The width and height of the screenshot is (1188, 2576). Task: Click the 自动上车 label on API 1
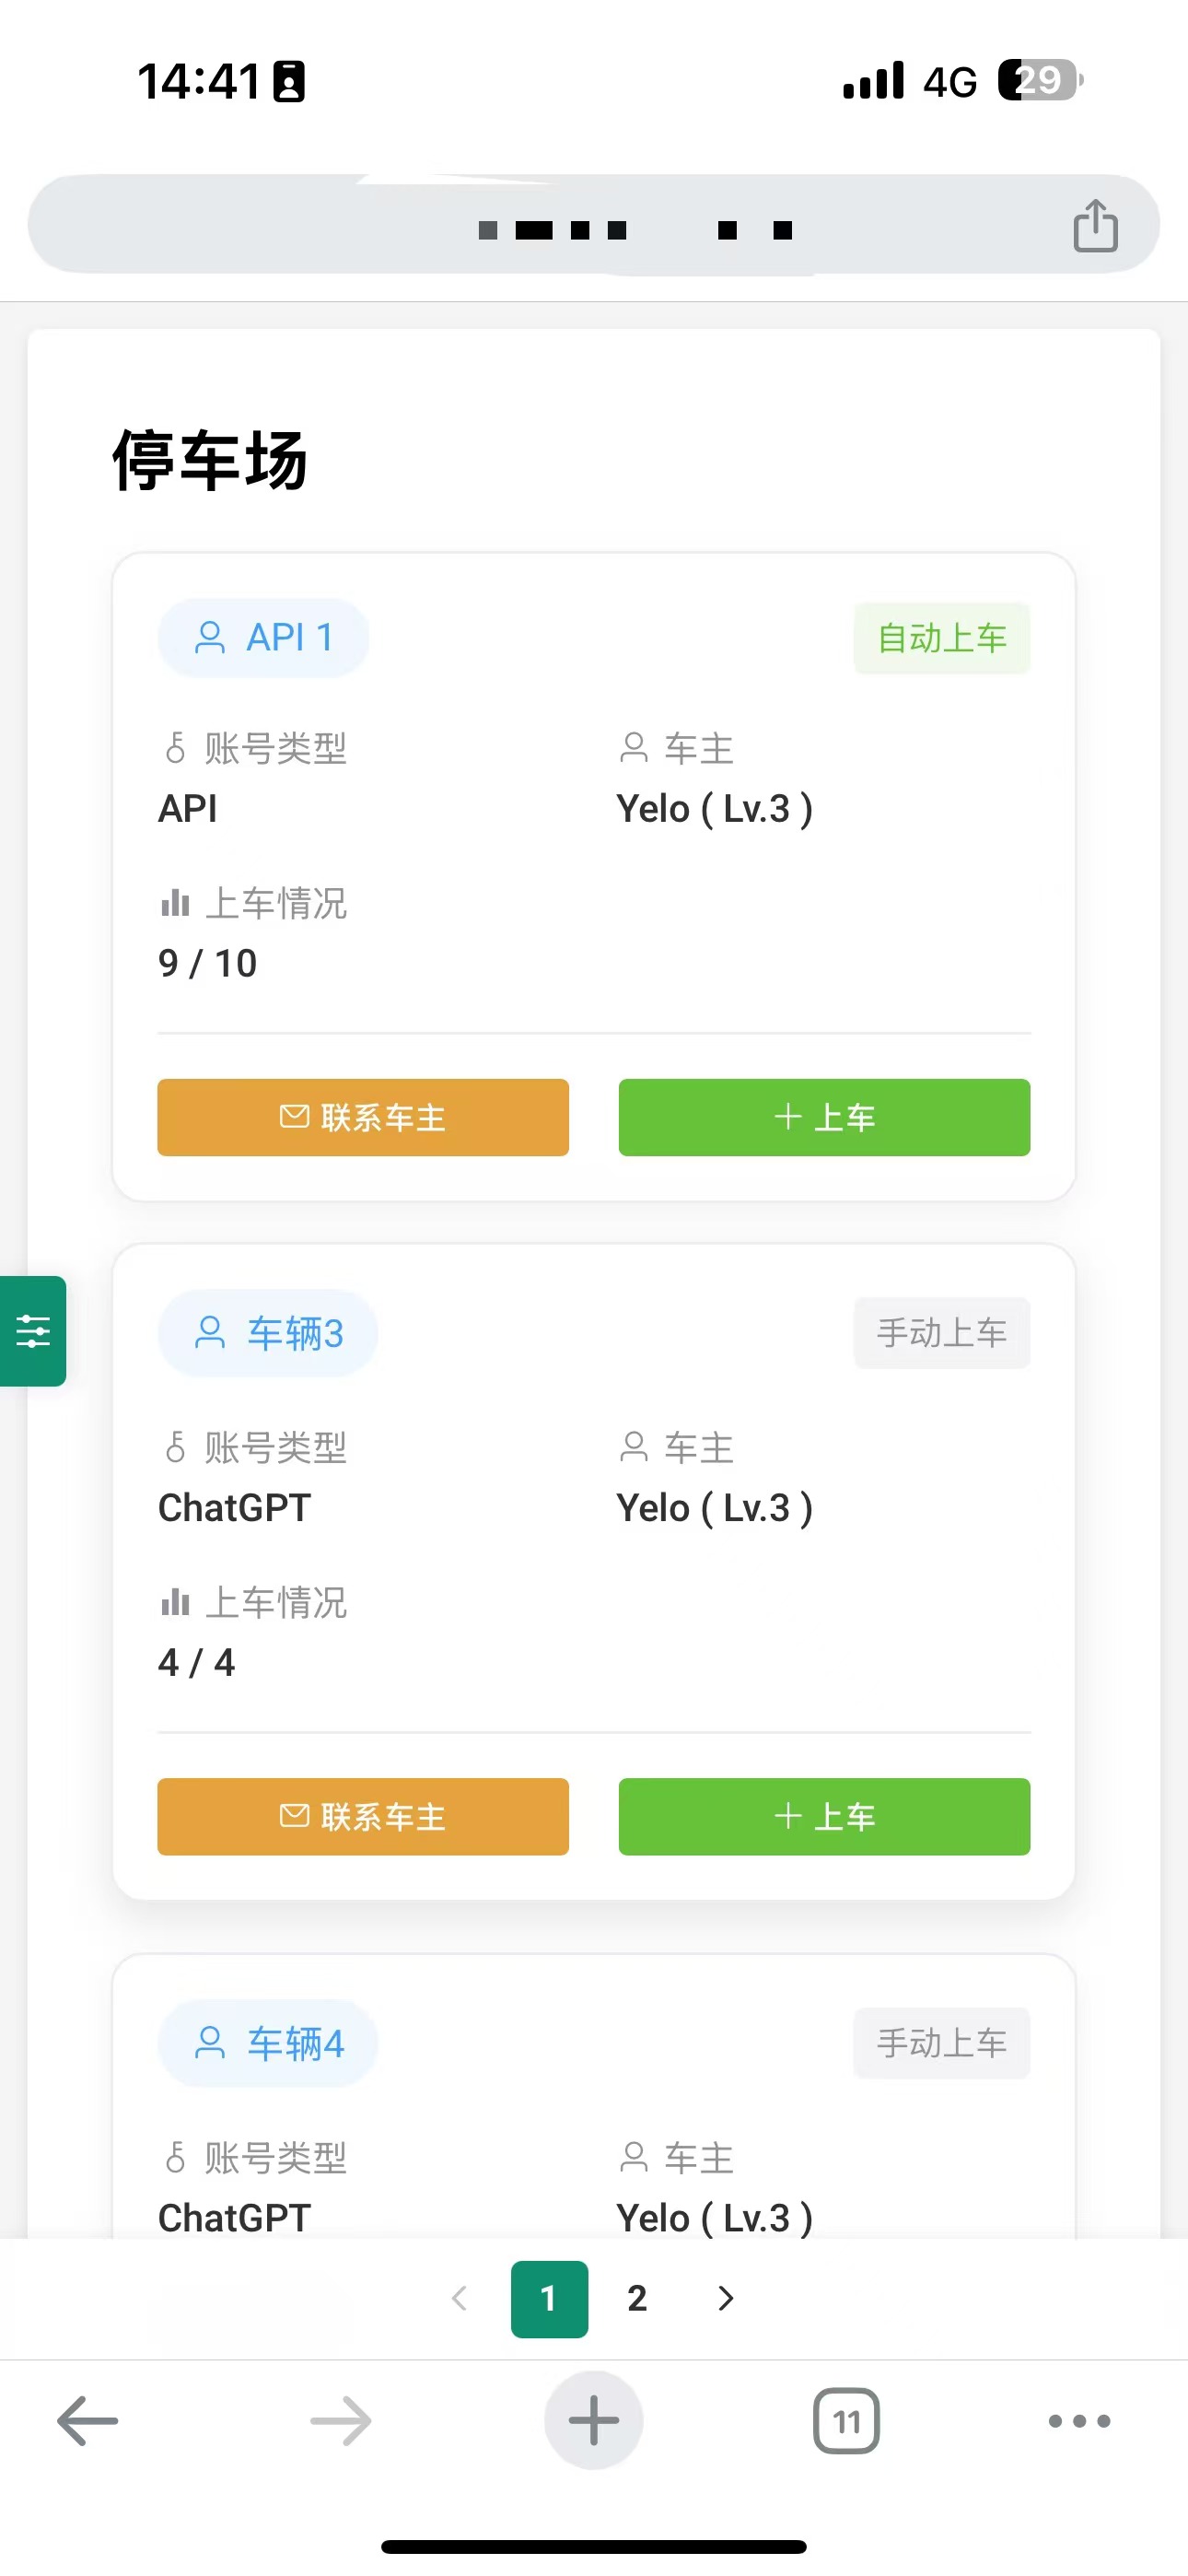pos(941,638)
